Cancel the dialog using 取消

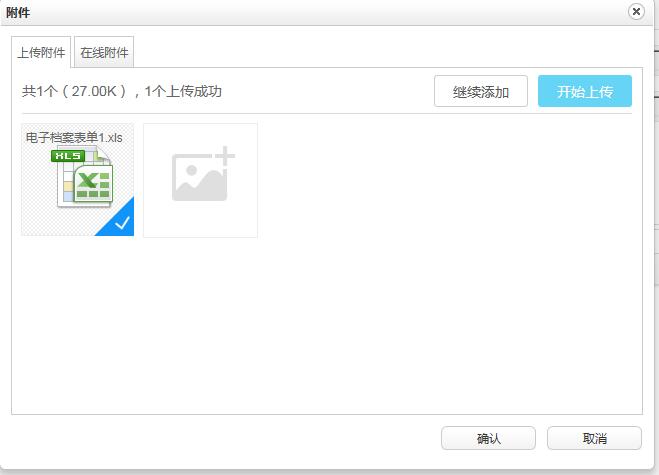click(594, 438)
